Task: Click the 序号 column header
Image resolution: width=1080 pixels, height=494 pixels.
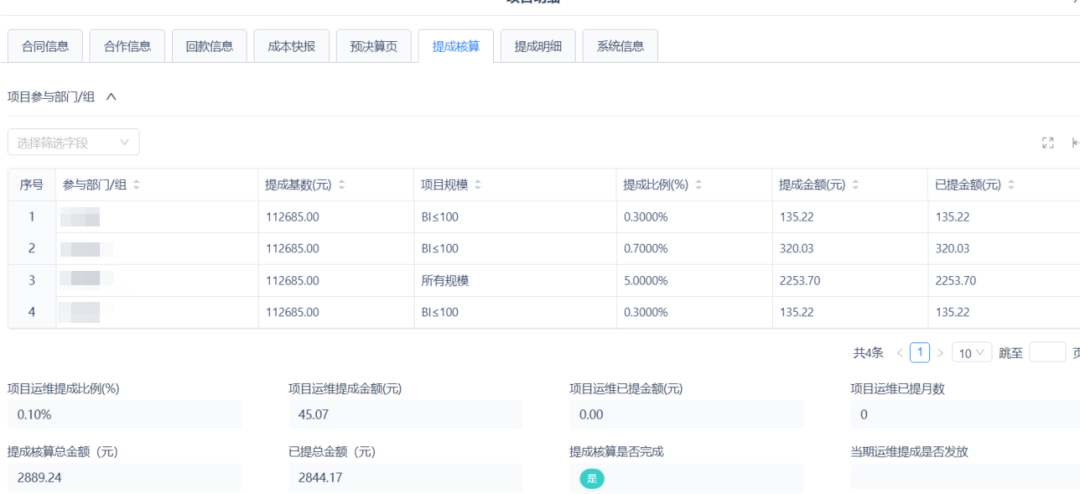Action: coord(32,185)
